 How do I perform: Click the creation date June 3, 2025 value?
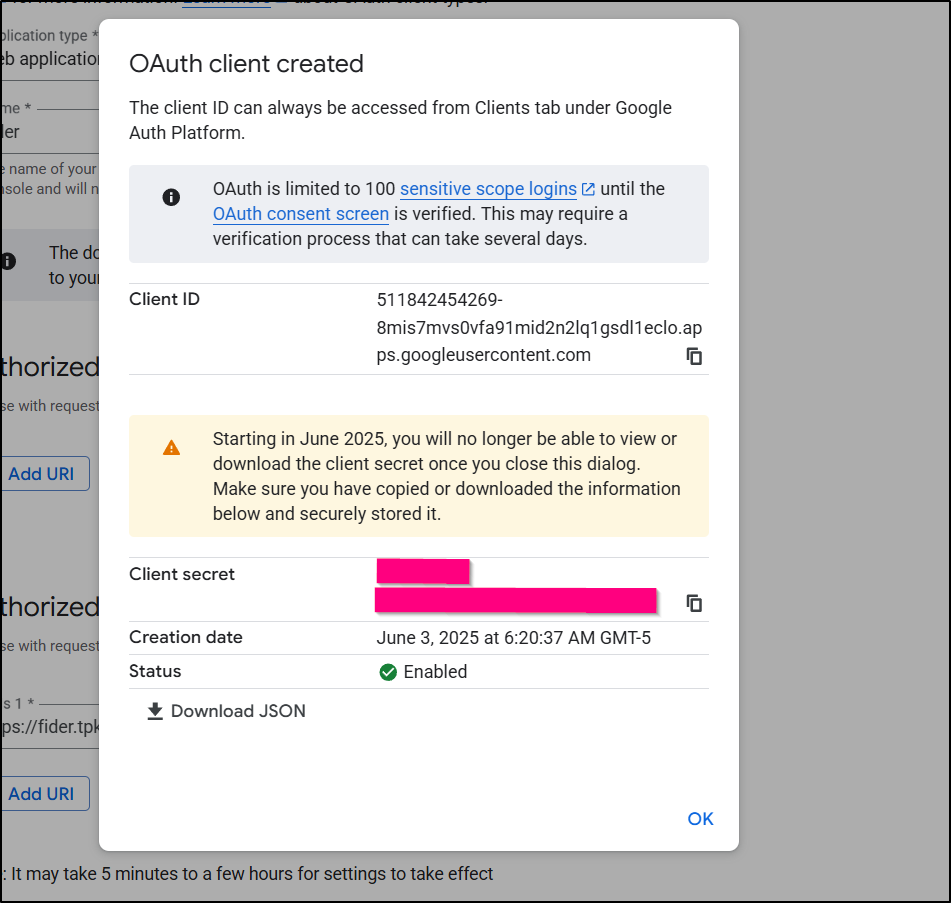pyautogui.click(x=514, y=638)
